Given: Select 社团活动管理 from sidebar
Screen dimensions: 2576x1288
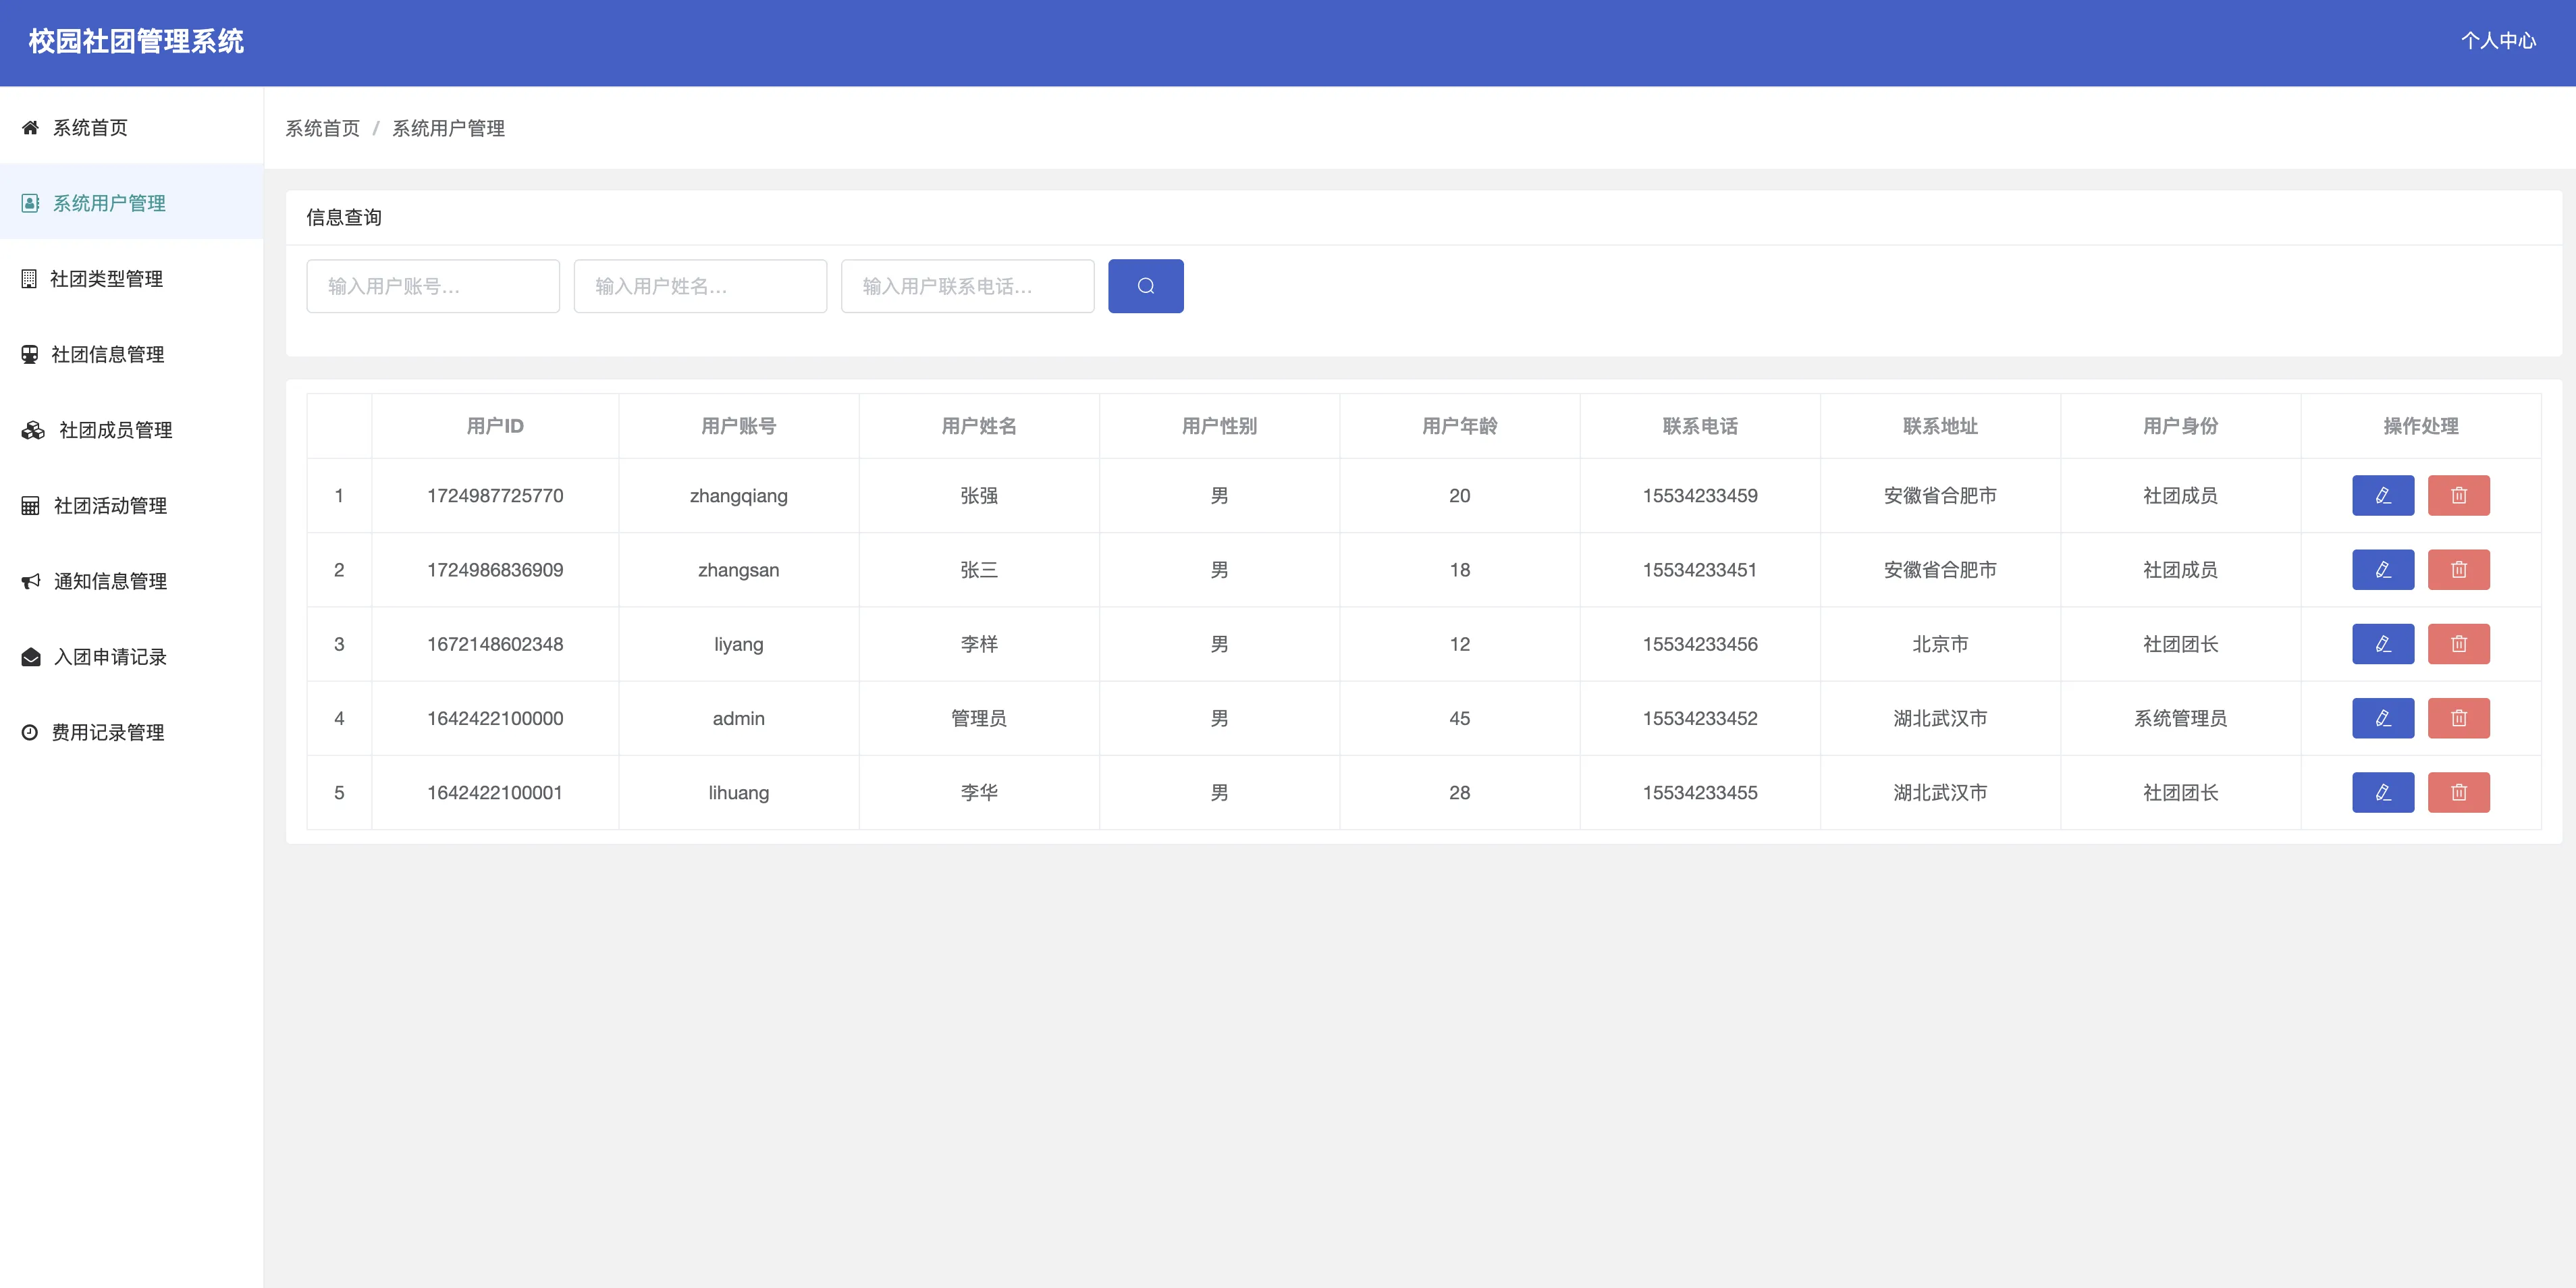Looking at the screenshot, I should [110, 506].
